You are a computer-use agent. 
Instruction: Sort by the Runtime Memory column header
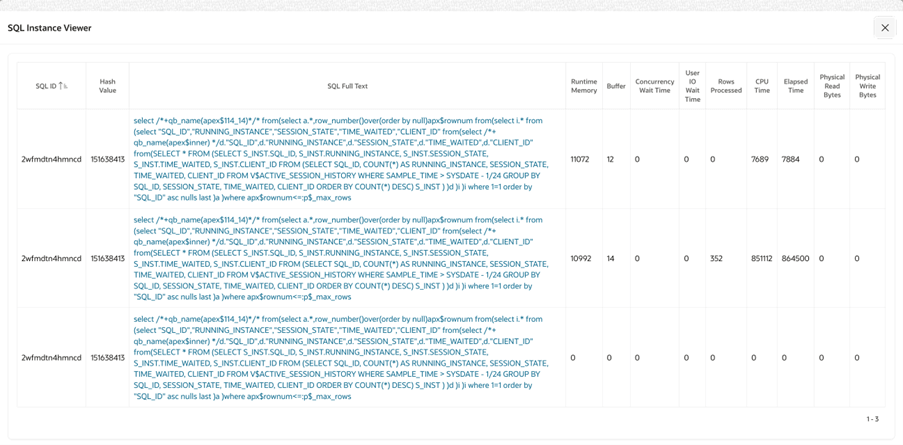coord(583,86)
